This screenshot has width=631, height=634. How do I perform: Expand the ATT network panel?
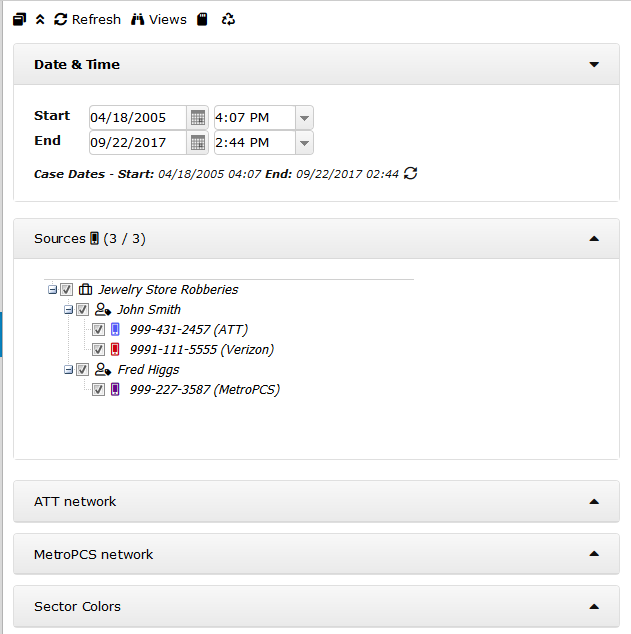[x=594, y=502]
